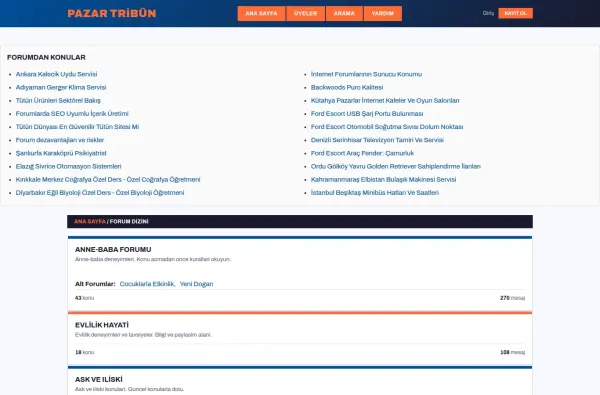
Task: Open İstanbul Beşiktaş Minibüs Hatları topic
Action: (375, 193)
